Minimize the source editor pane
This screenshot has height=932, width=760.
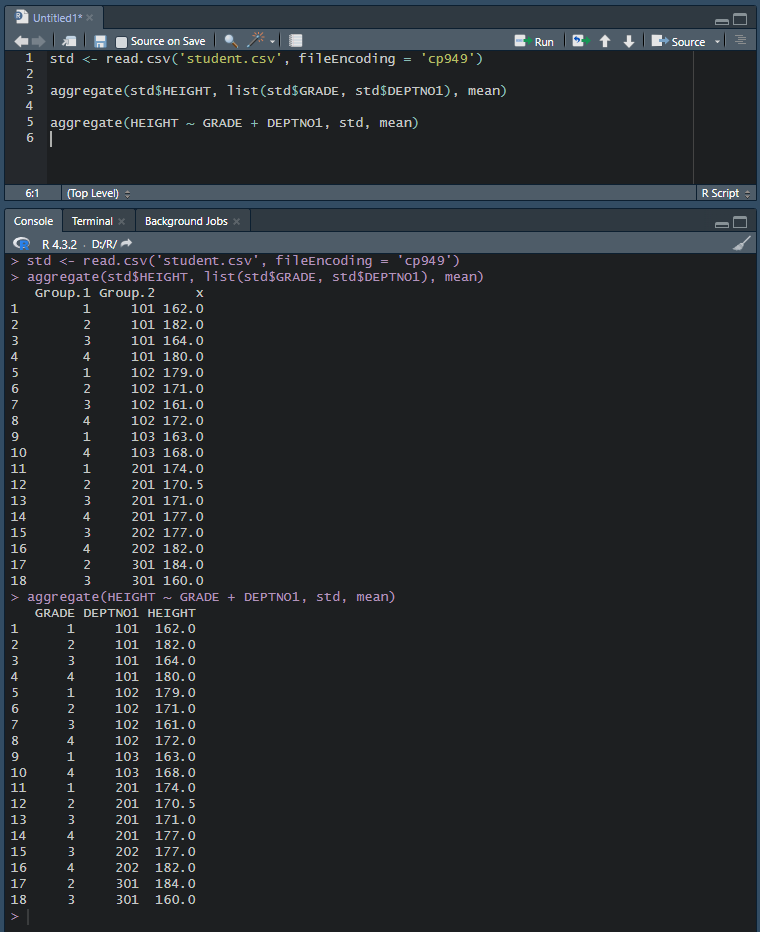pos(722,20)
